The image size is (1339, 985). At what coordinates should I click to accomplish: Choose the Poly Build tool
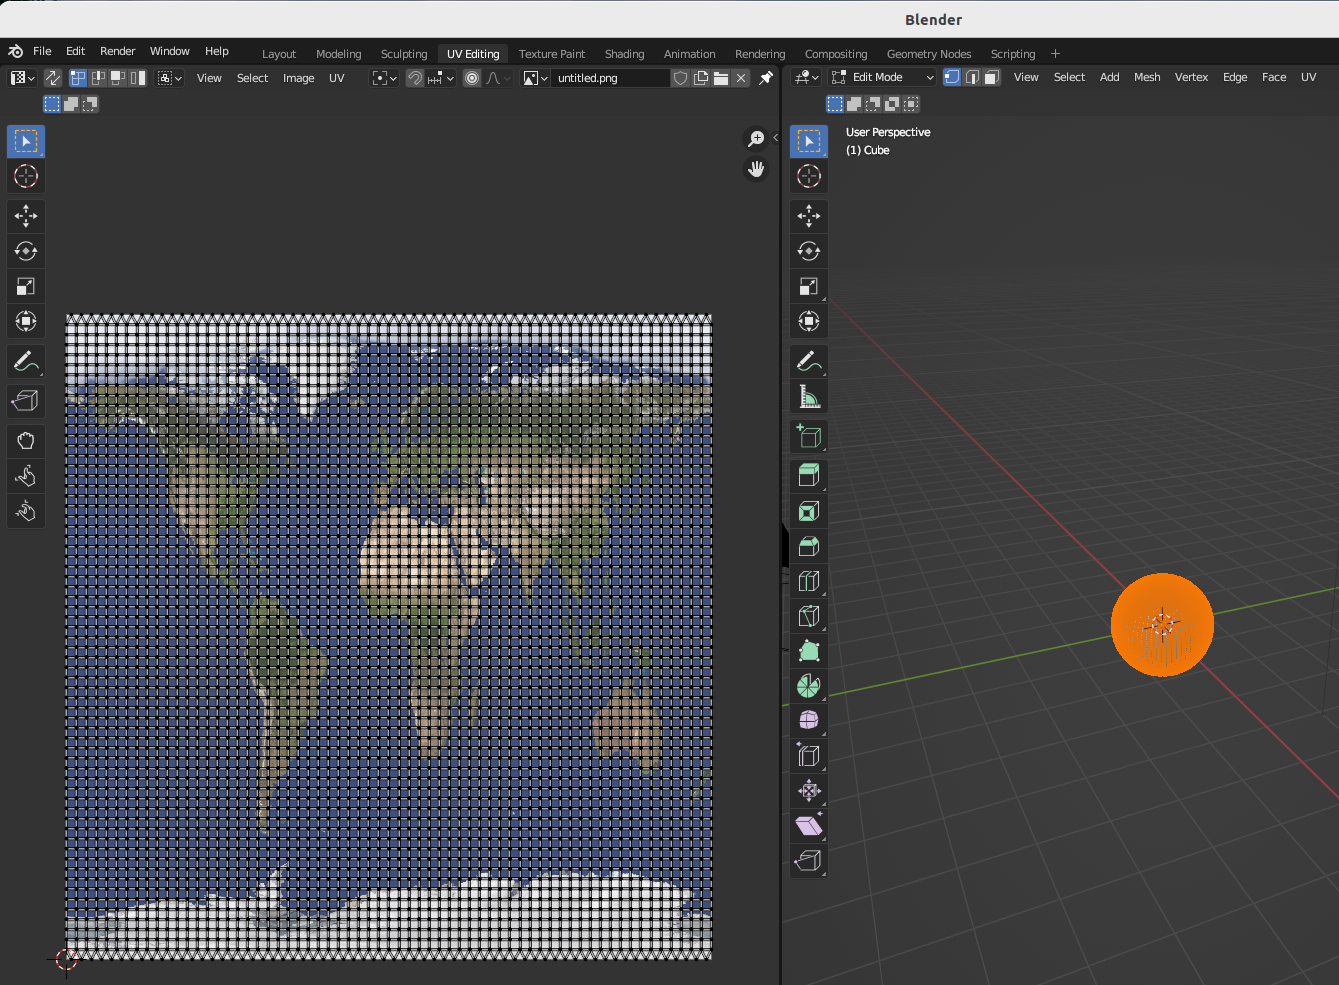[809, 651]
